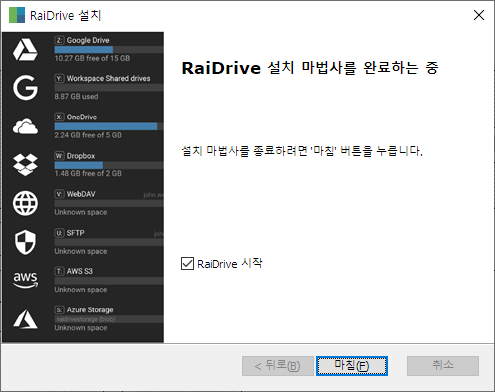Click the X: drive letter badge
The height and width of the screenshot is (392, 495).
(x=59, y=117)
